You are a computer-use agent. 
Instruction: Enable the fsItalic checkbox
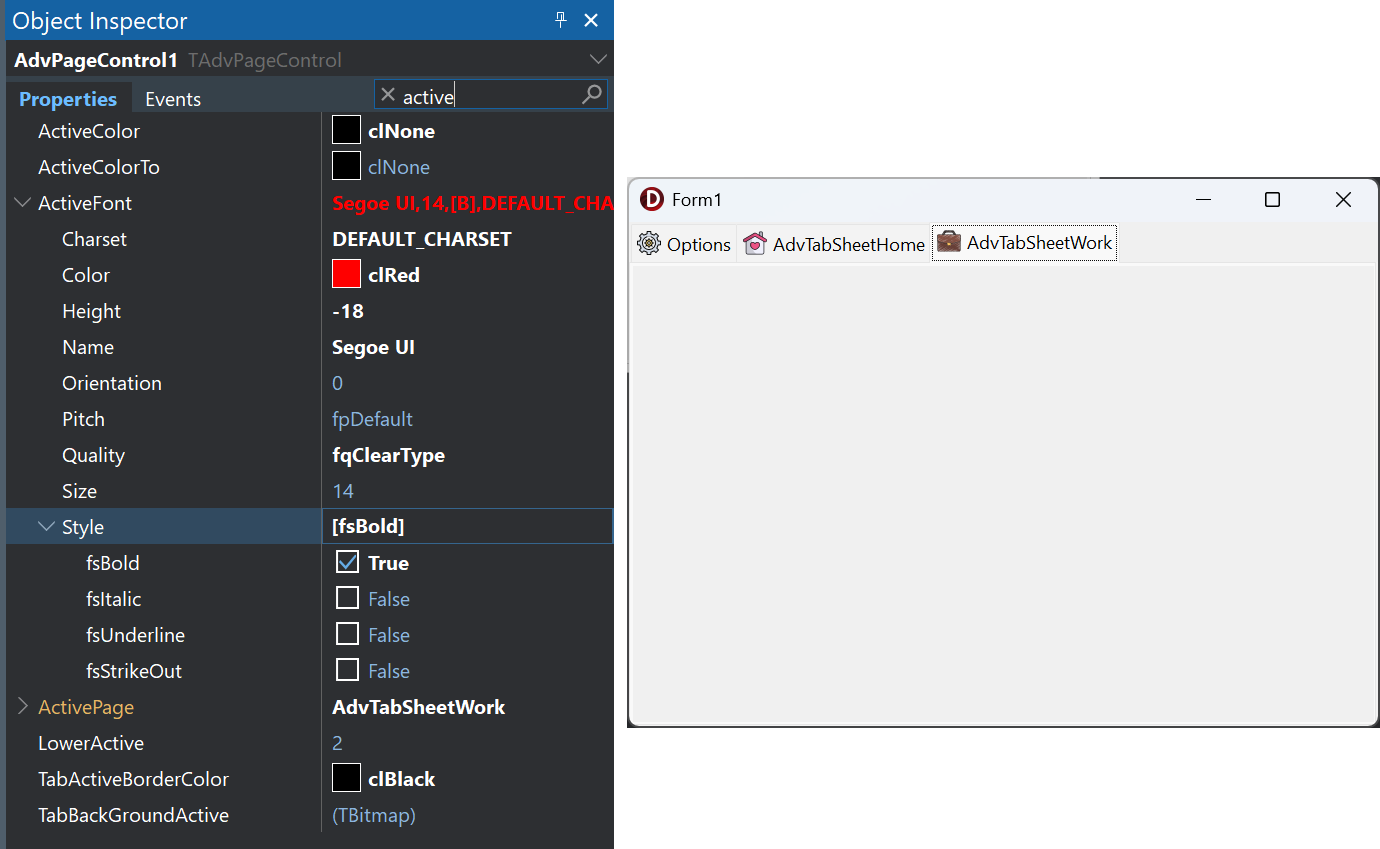click(347, 598)
